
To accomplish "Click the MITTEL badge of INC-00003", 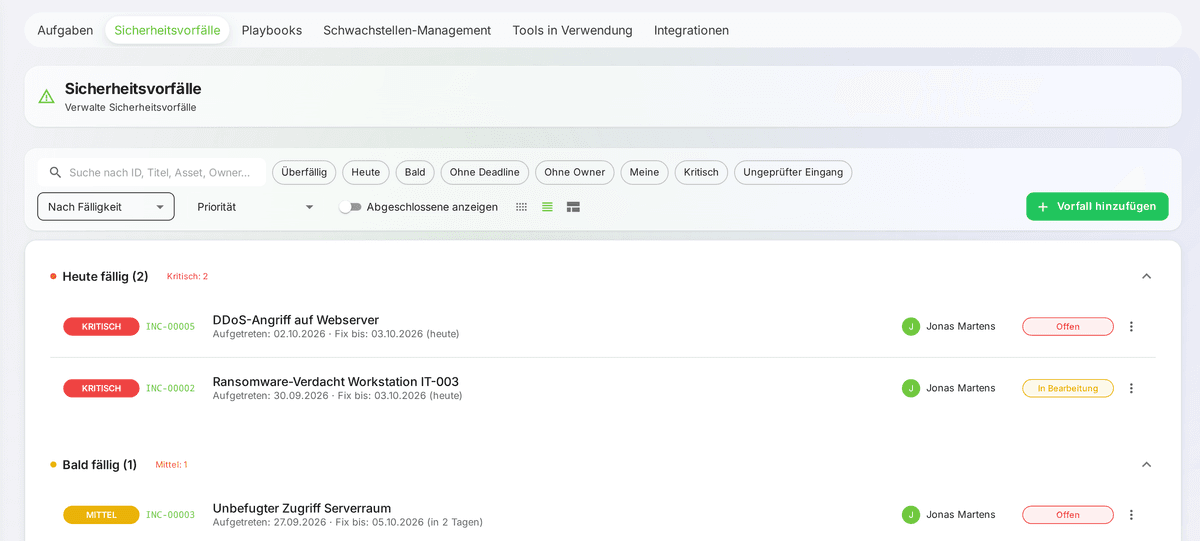I will click(x=101, y=515).
